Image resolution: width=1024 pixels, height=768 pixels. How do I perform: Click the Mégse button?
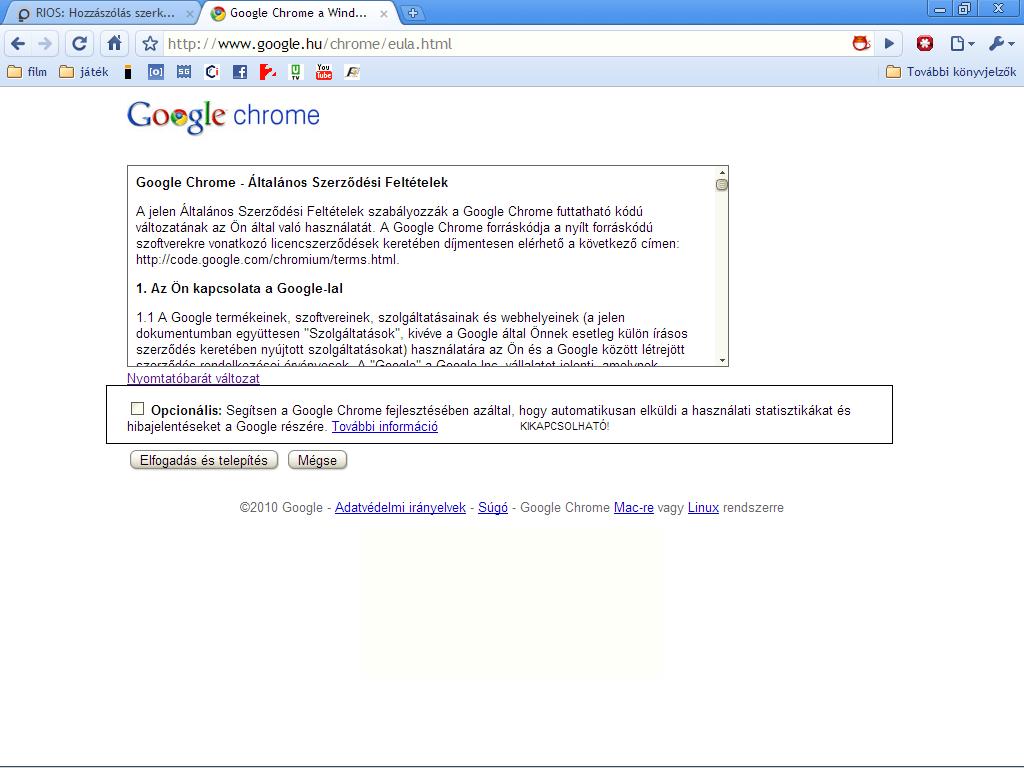click(317, 460)
